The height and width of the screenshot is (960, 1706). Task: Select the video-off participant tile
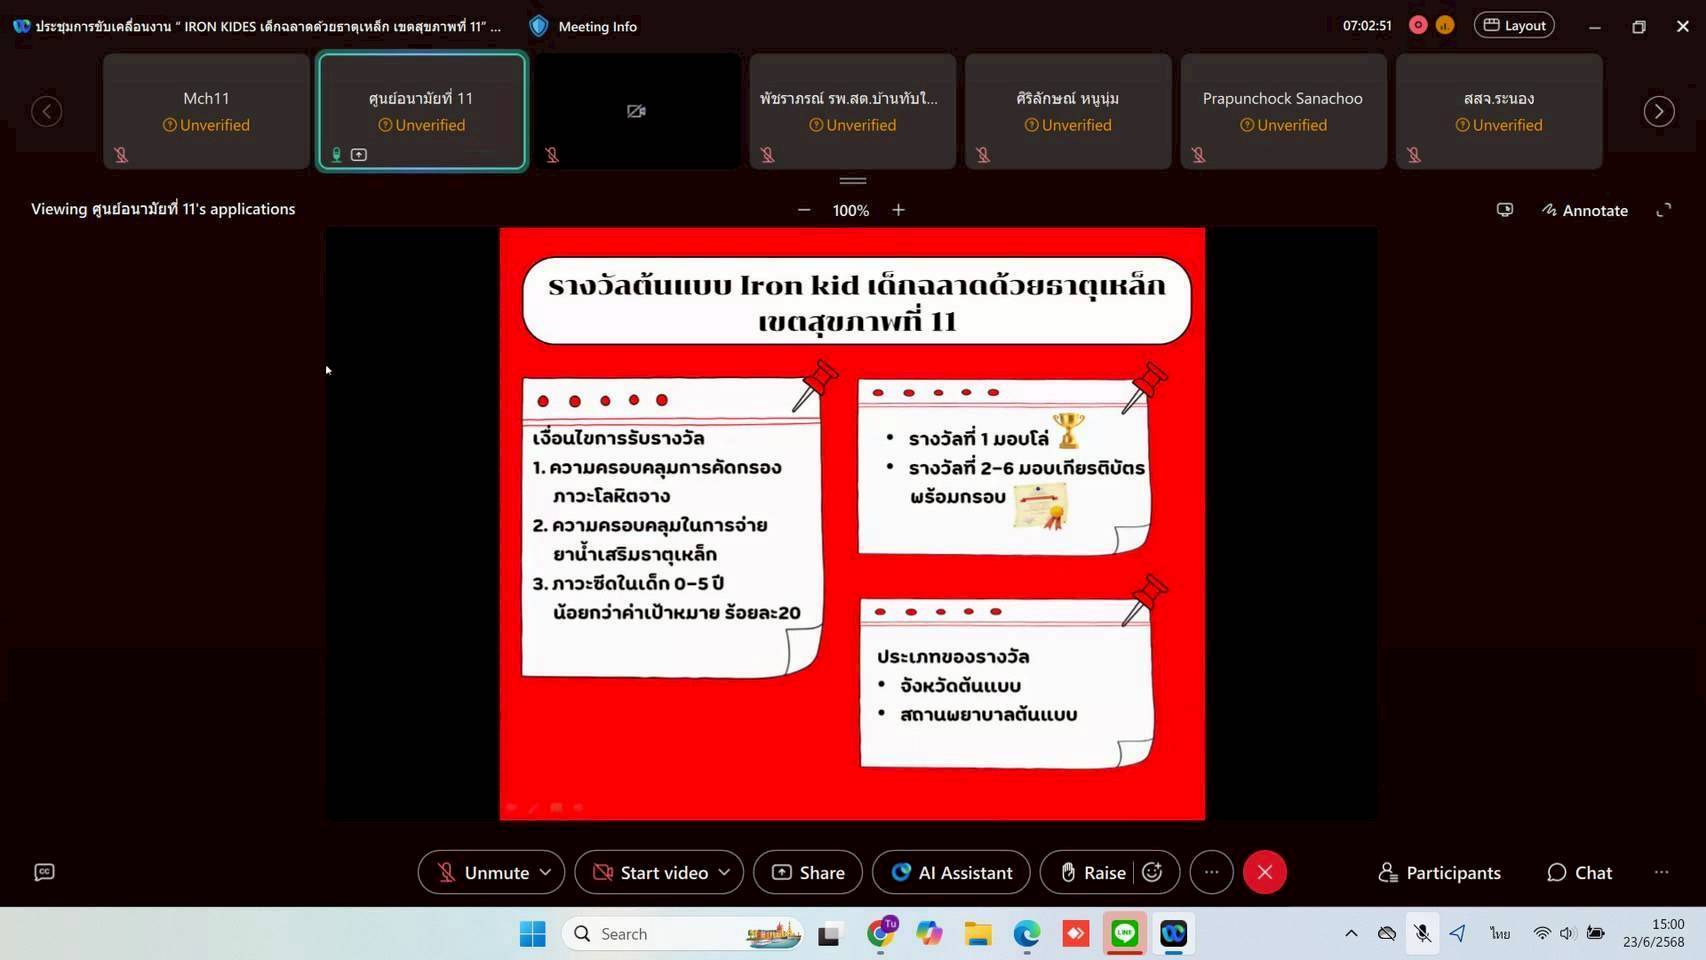click(636, 111)
